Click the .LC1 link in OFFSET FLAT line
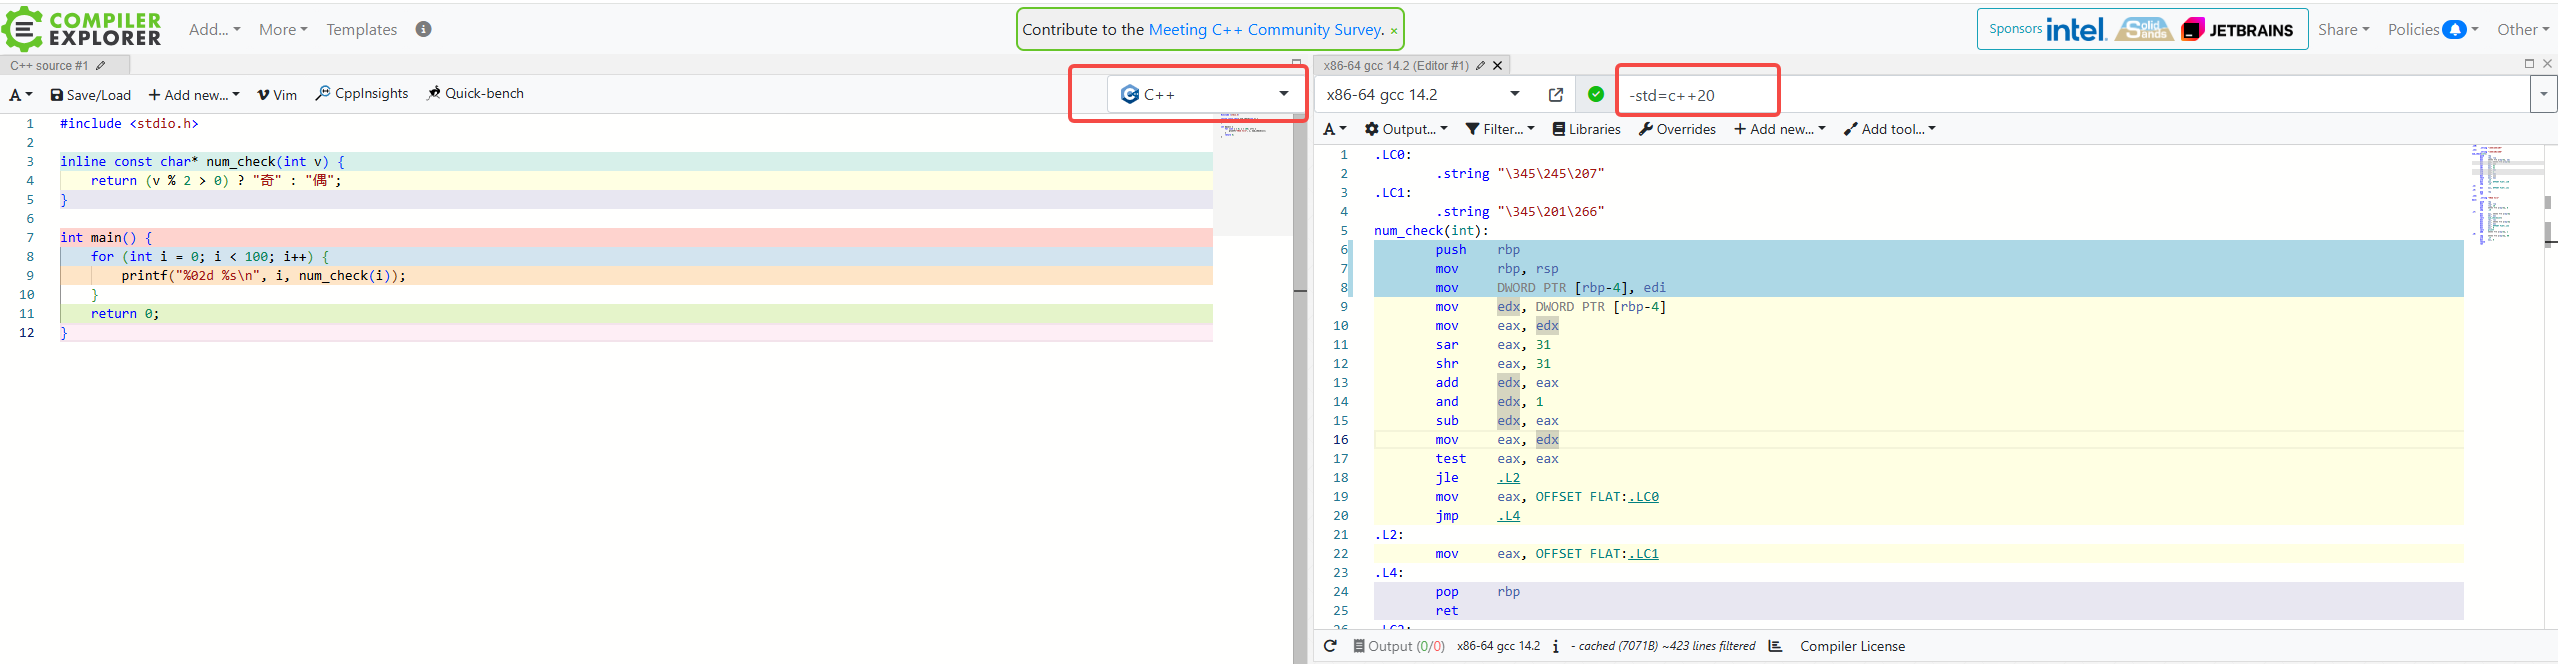Screen dimensions: 2558x664 click(x=1643, y=554)
